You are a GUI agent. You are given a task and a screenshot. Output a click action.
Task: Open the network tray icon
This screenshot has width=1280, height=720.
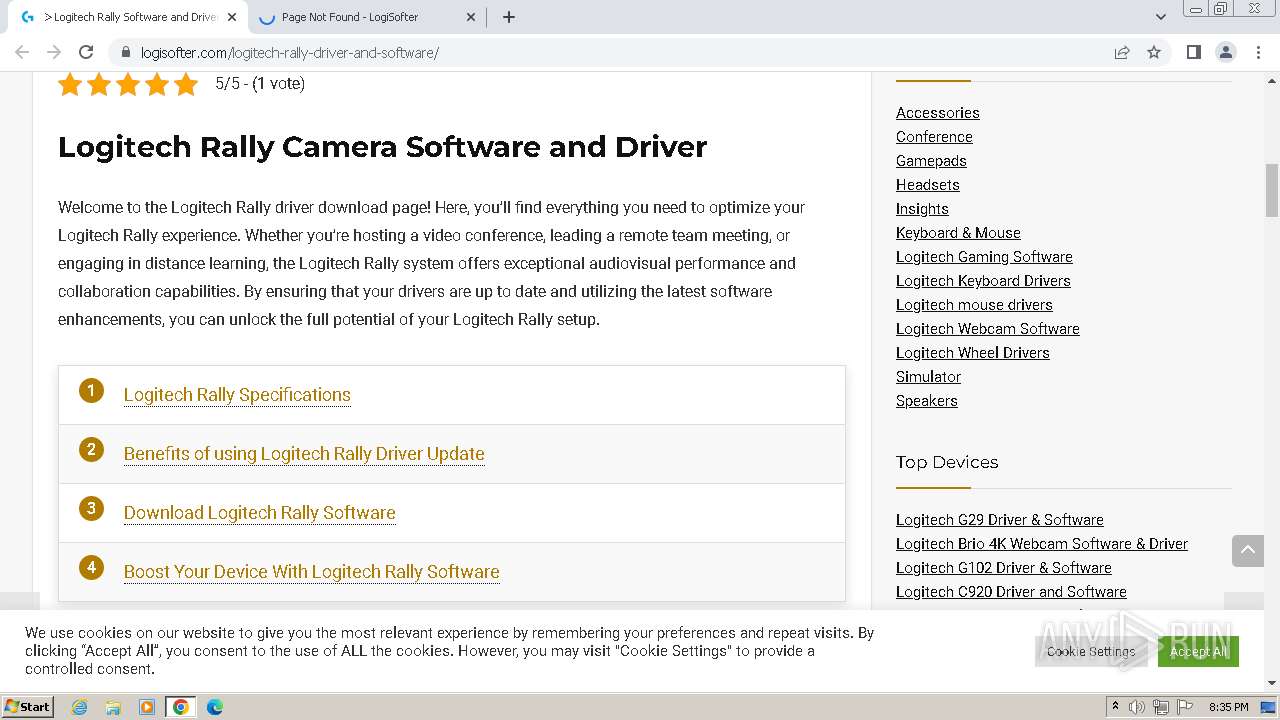pyautogui.click(x=1160, y=707)
